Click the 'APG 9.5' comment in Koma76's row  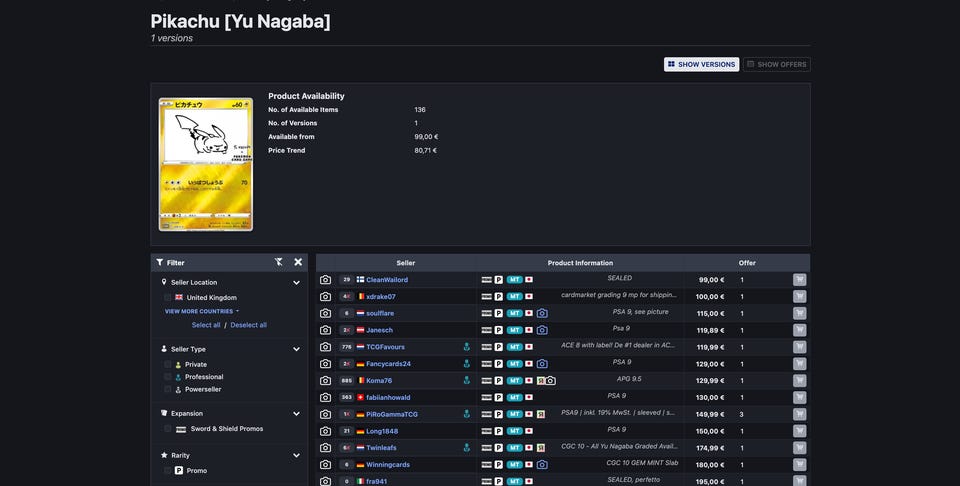point(629,379)
